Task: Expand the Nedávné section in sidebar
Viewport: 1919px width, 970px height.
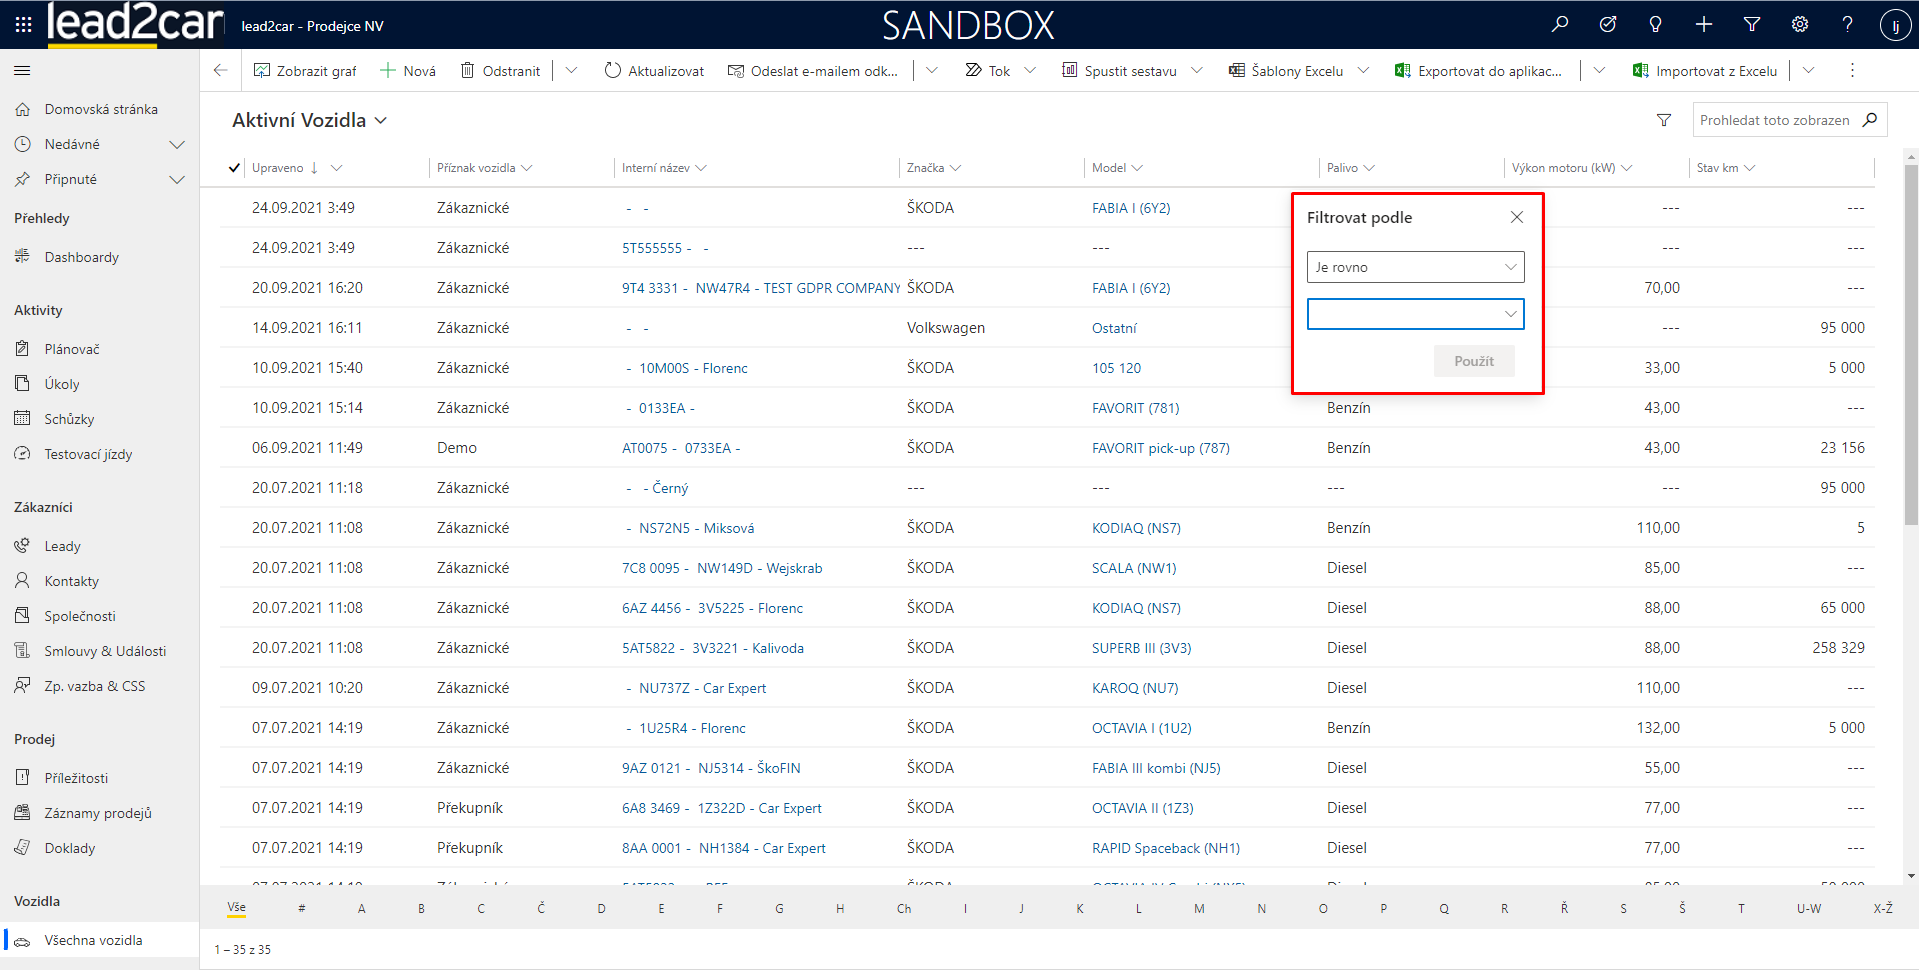Action: click(x=177, y=144)
